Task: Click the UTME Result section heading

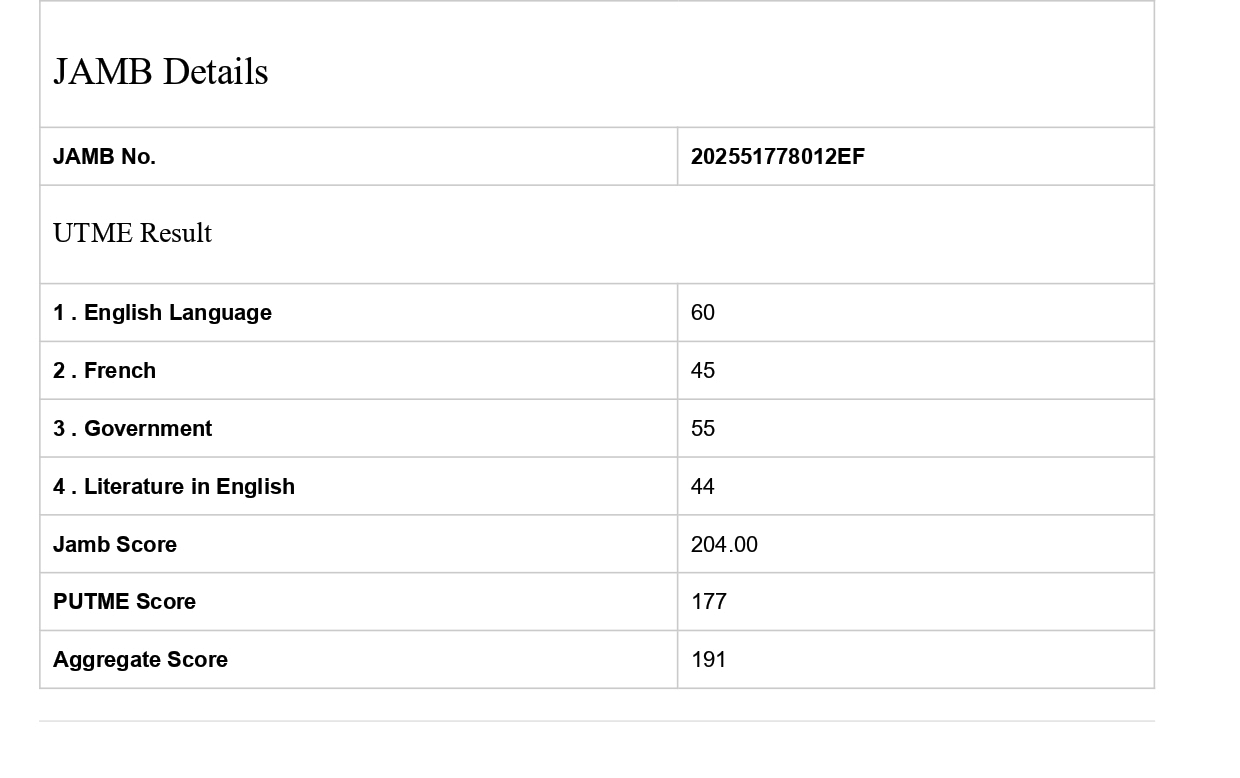Action: (132, 233)
